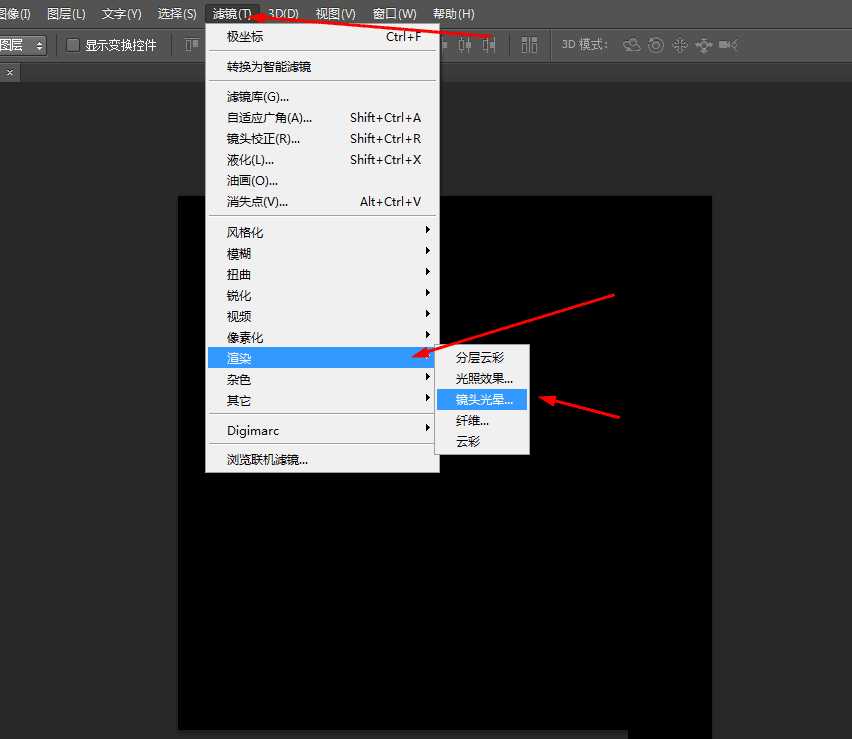Select the 3D orbit tool icon

(632, 45)
